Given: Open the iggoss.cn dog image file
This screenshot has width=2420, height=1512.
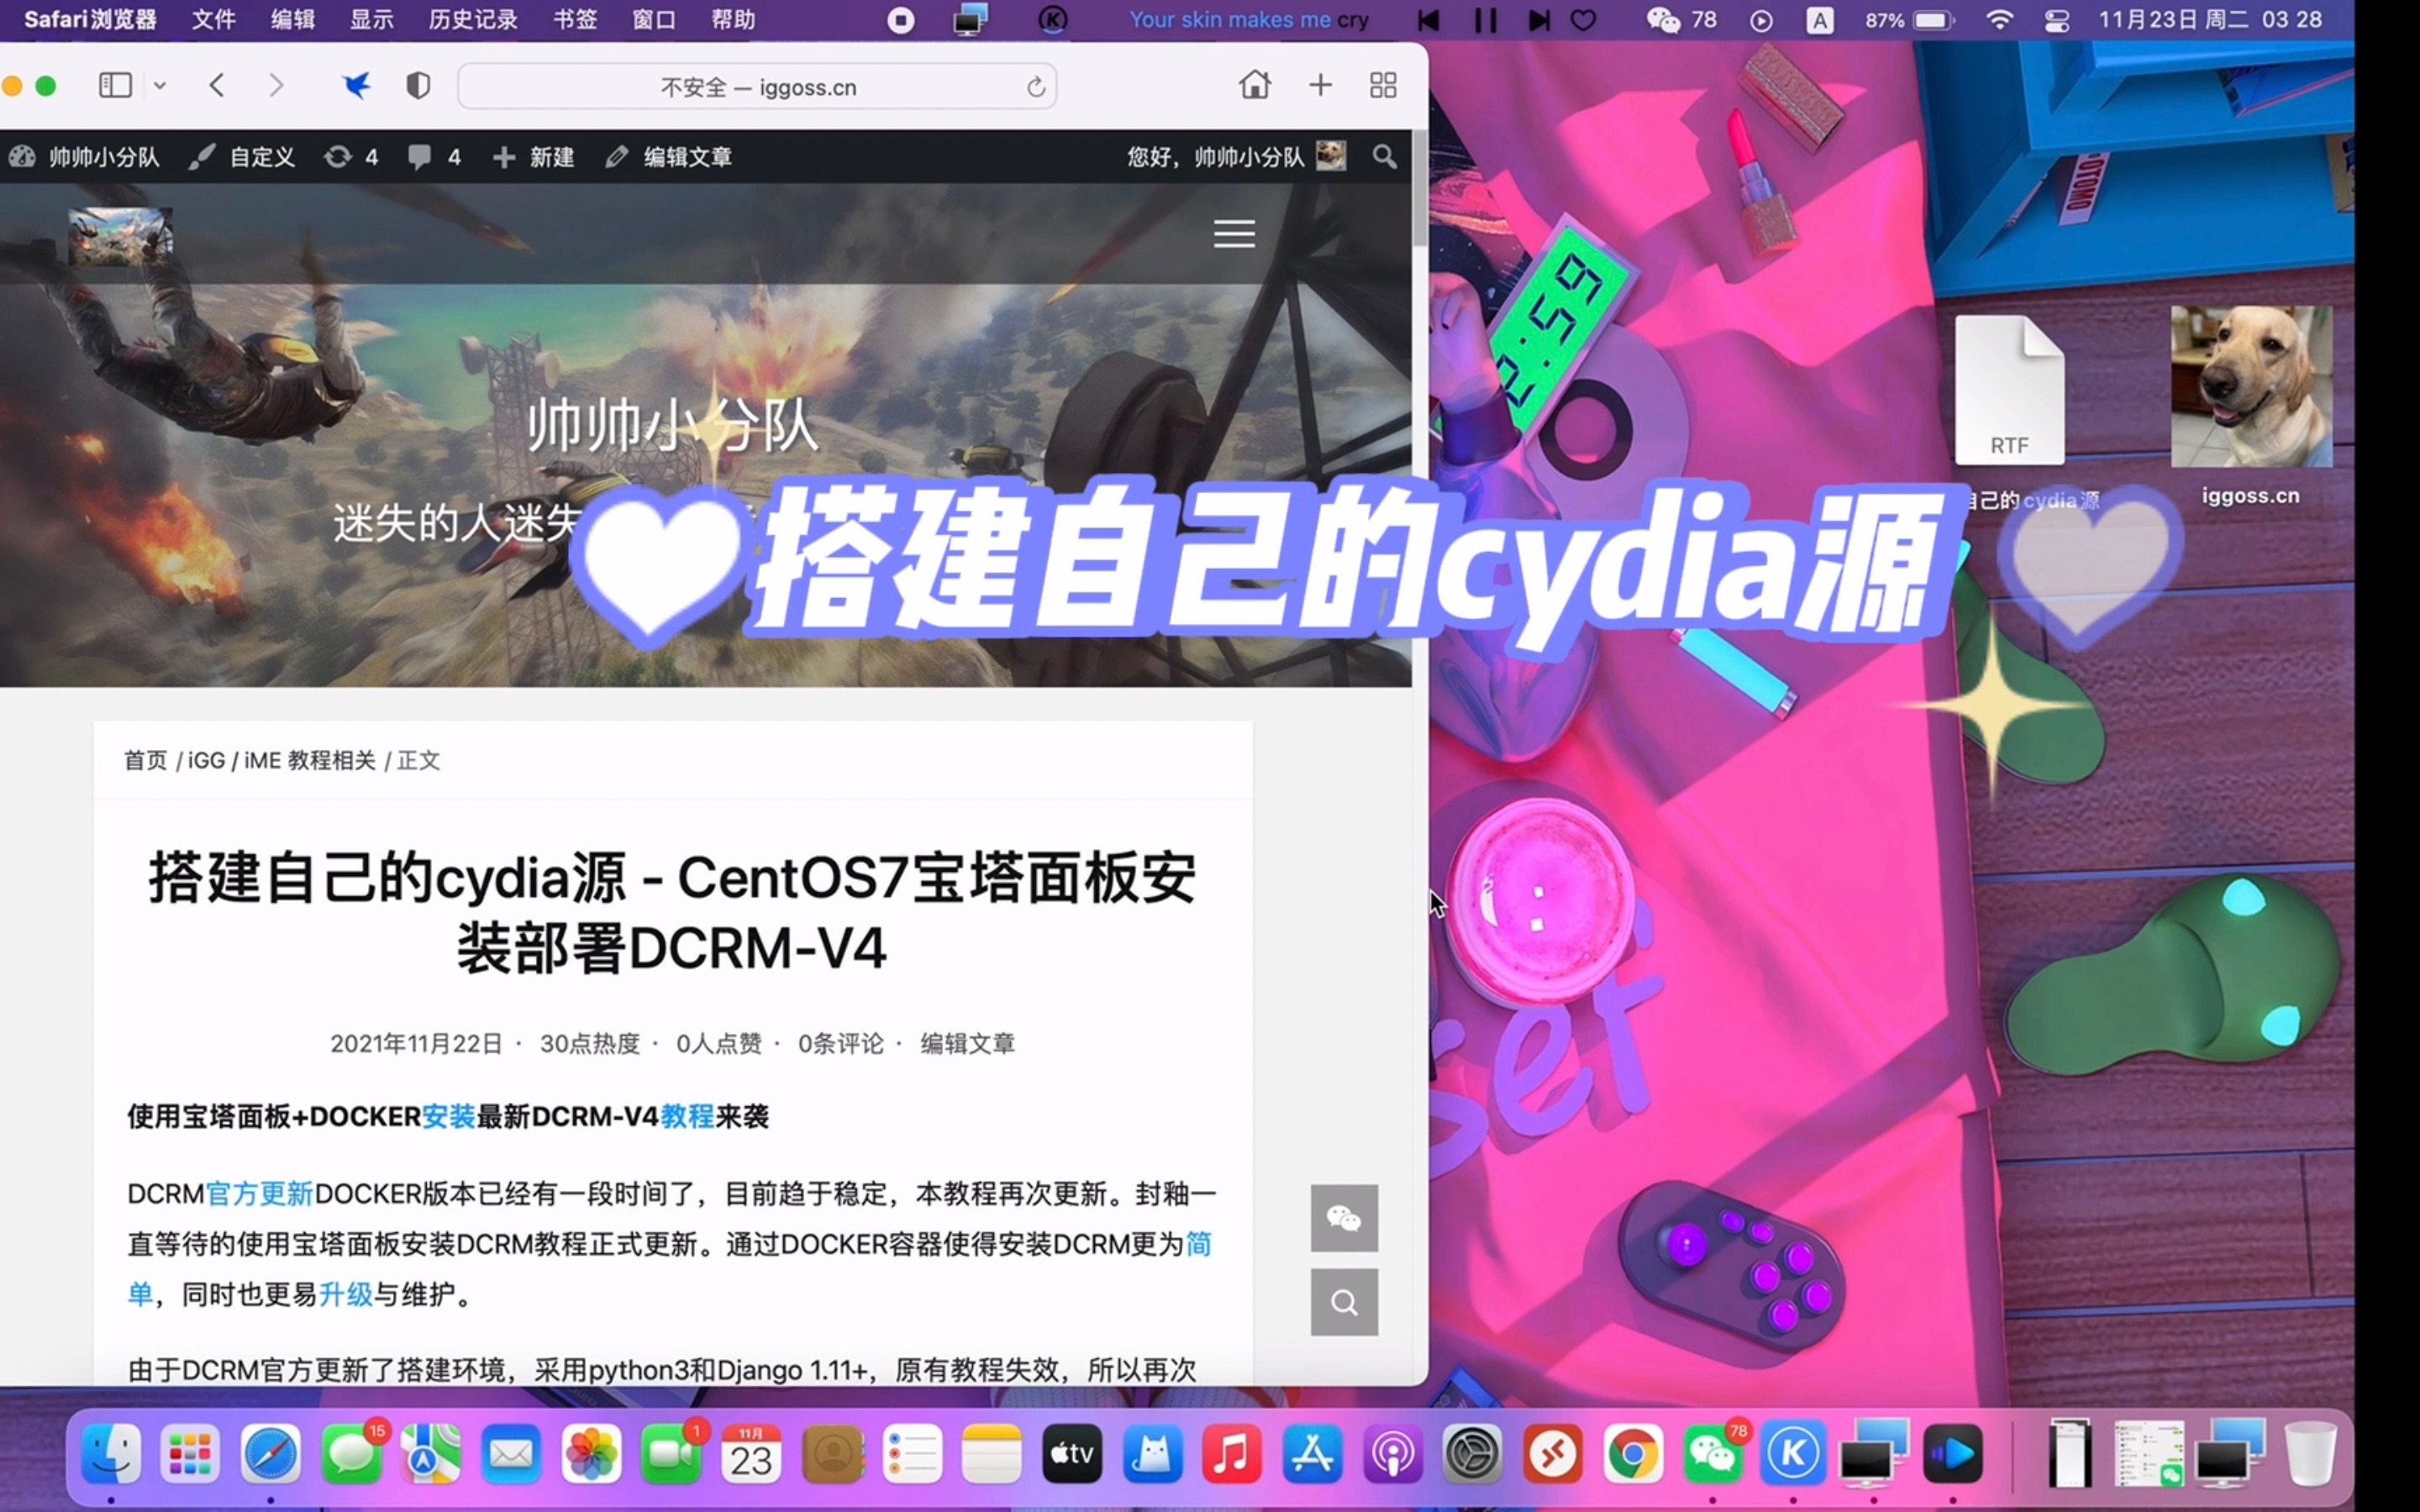Looking at the screenshot, I should pyautogui.click(x=2252, y=387).
